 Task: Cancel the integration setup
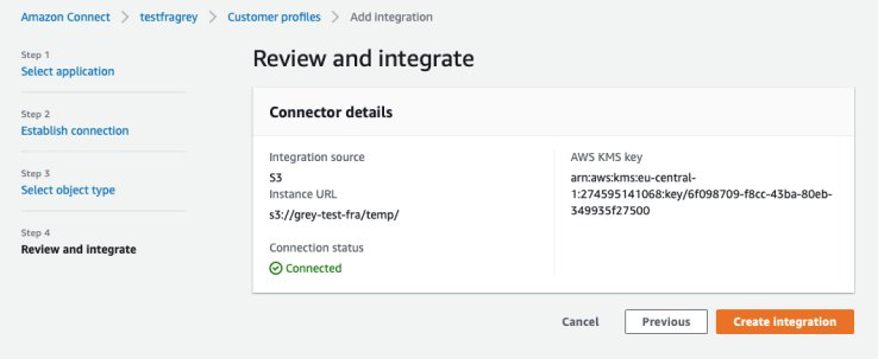[580, 322]
